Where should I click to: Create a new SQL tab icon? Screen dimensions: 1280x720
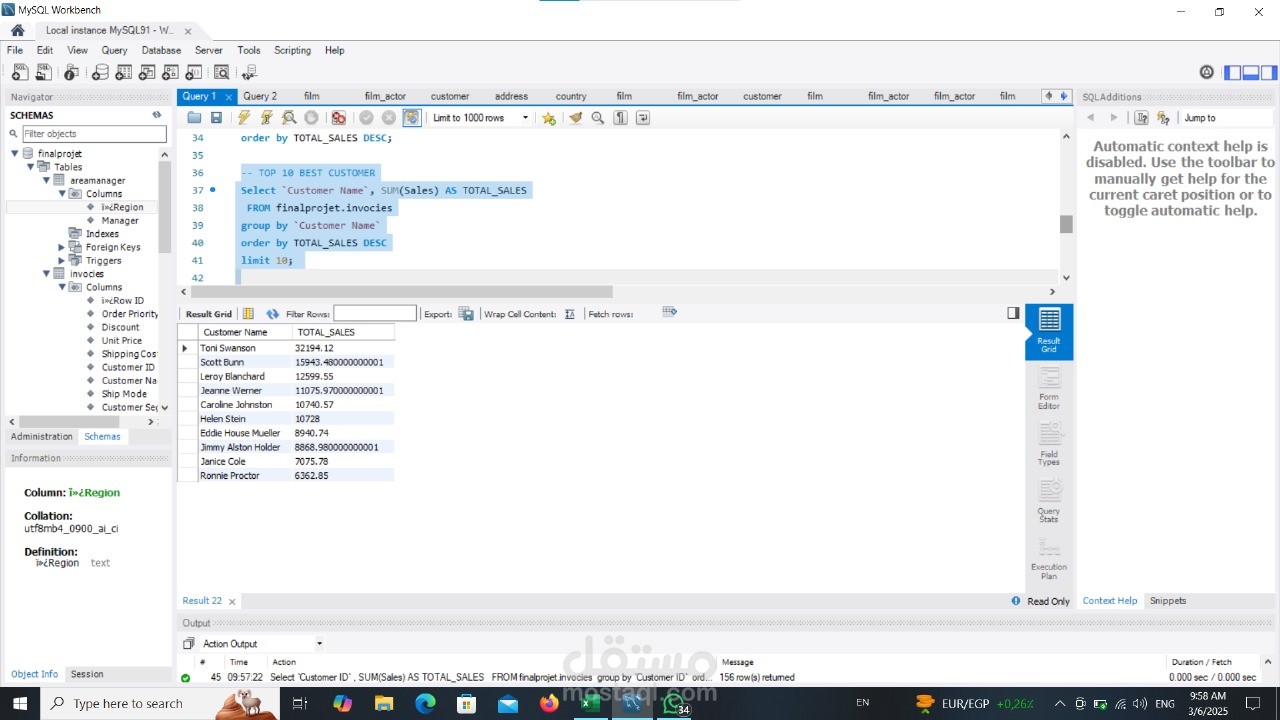pos(19,72)
